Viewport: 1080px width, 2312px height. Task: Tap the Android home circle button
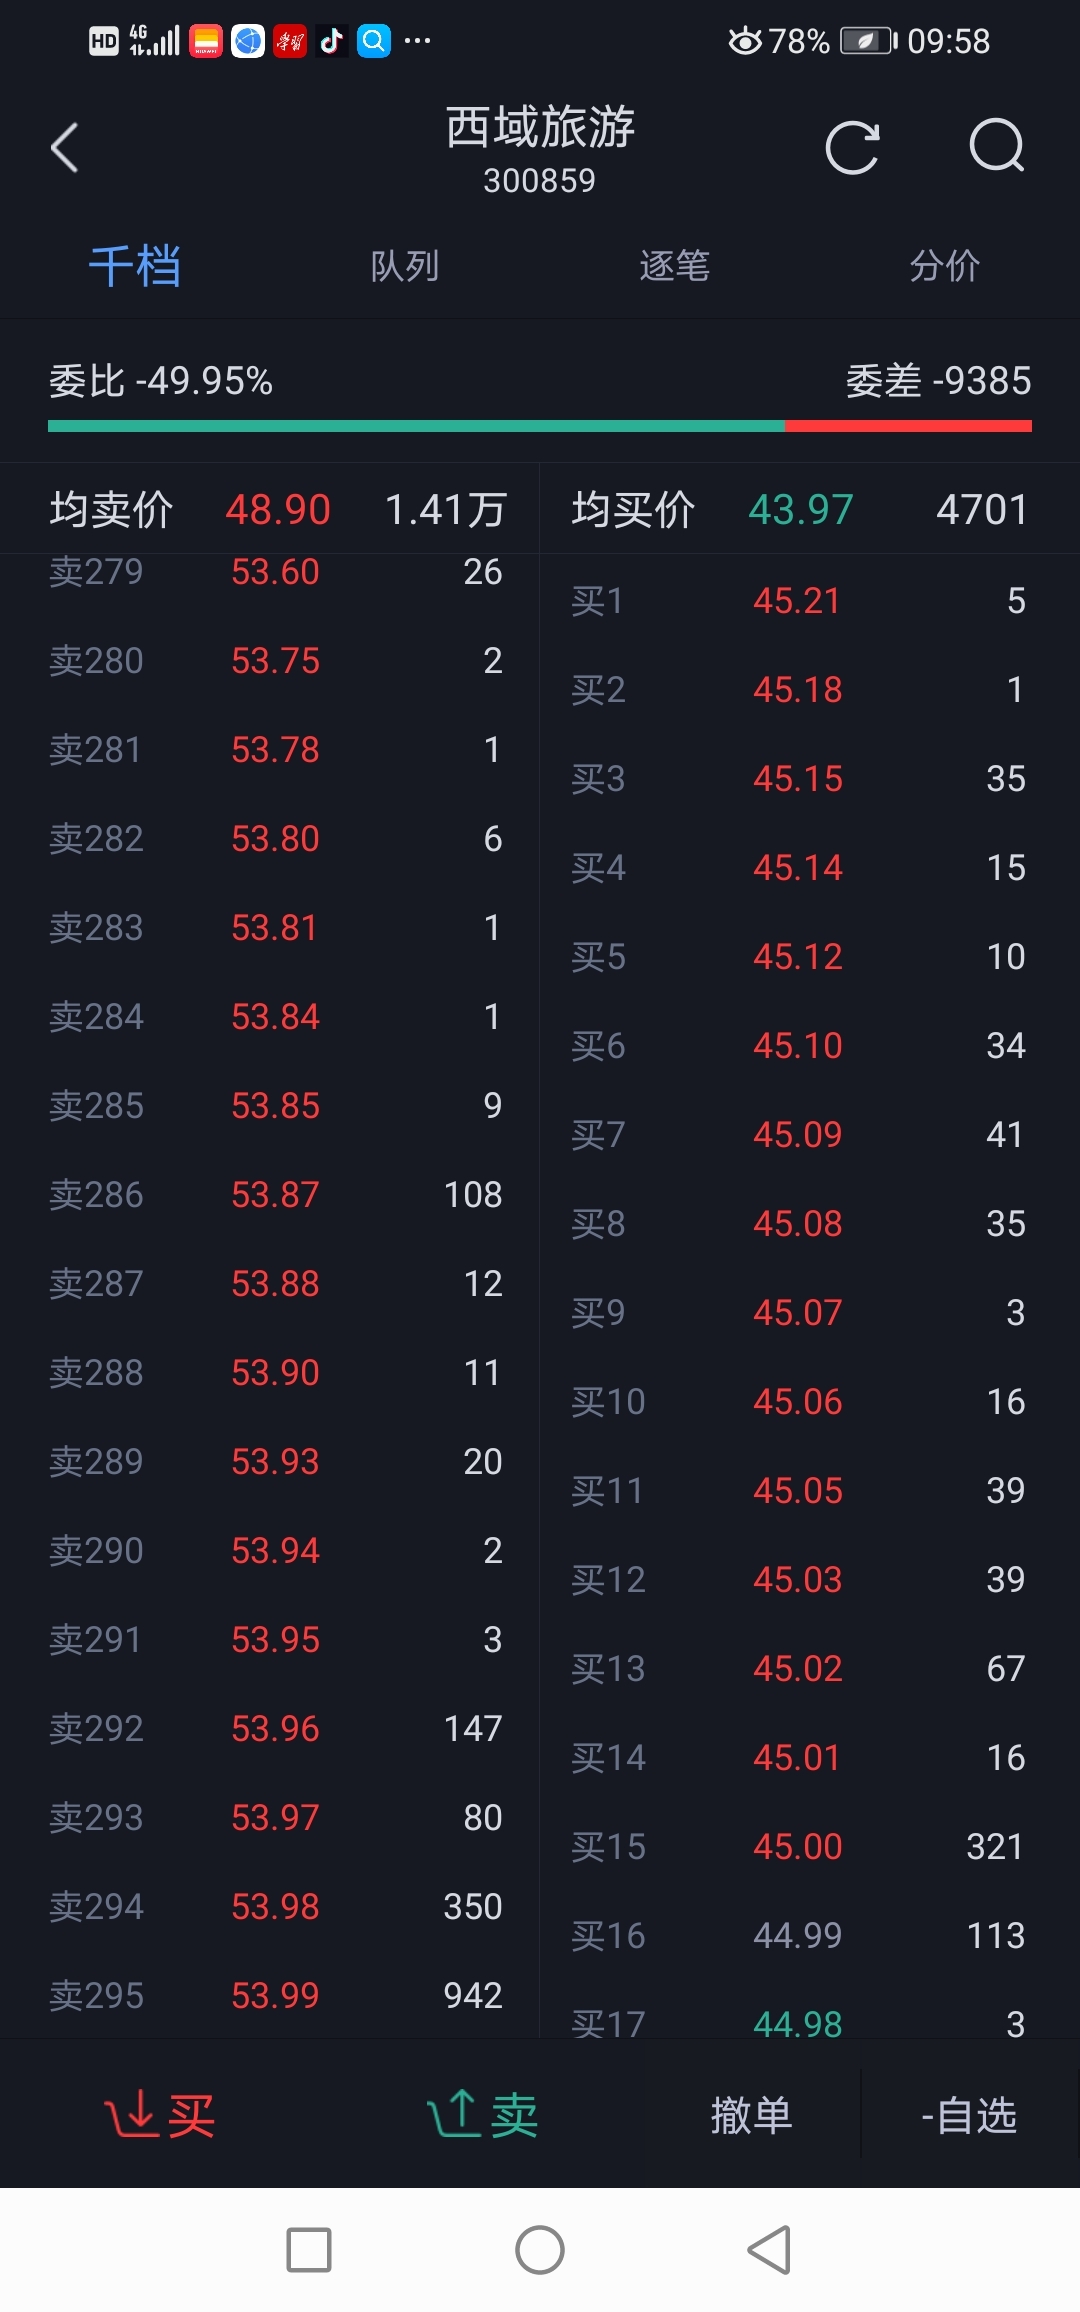tap(540, 2250)
